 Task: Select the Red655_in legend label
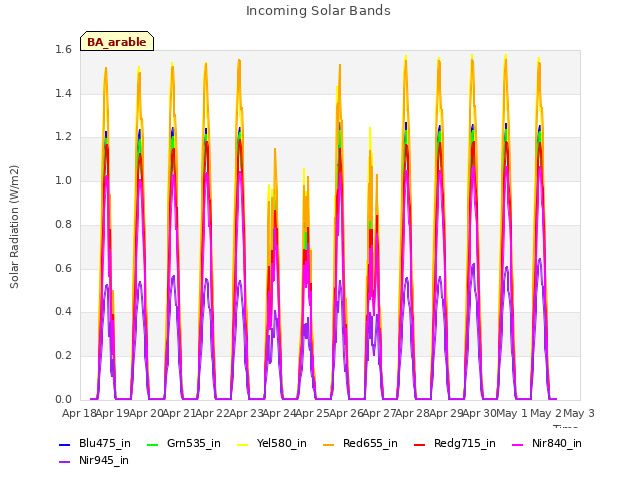pos(370,444)
